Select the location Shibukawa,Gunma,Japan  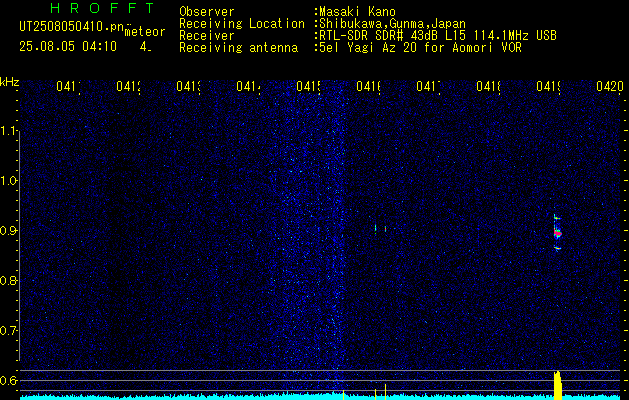pyautogui.click(x=392, y=24)
